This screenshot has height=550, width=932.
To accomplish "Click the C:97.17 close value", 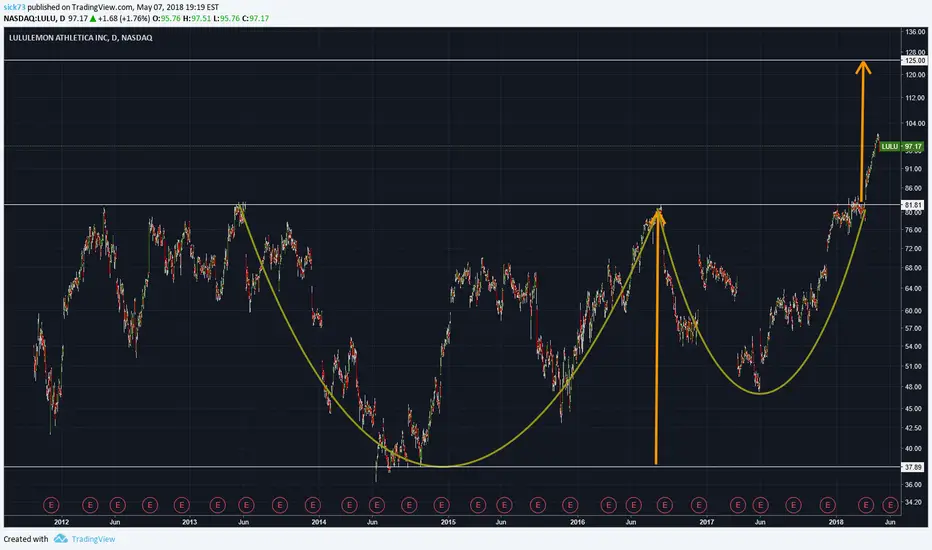I will click(256, 18).
